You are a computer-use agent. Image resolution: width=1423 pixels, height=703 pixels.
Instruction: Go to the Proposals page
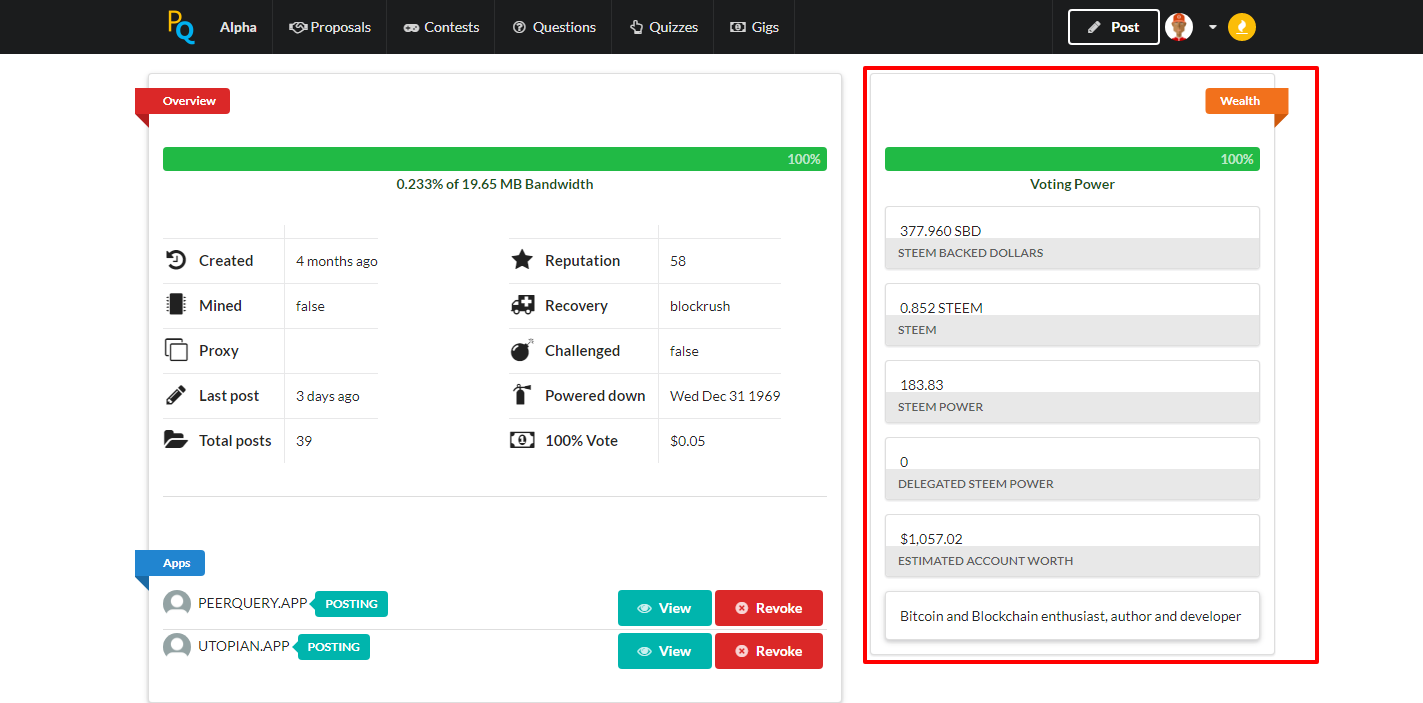coord(329,27)
